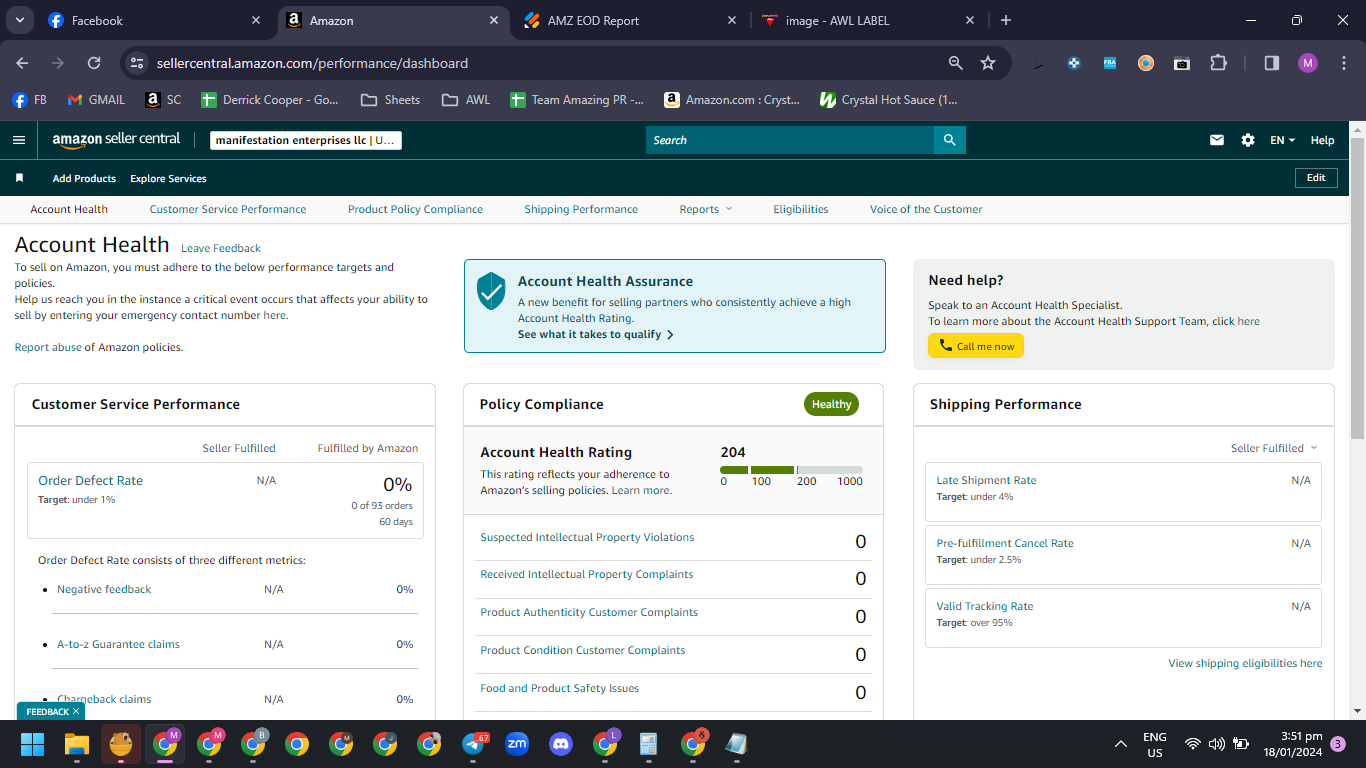The image size is (1366, 768).
Task: Close the FEEDBACK tab widget
Action: pyautogui.click(x=76, y=712)
